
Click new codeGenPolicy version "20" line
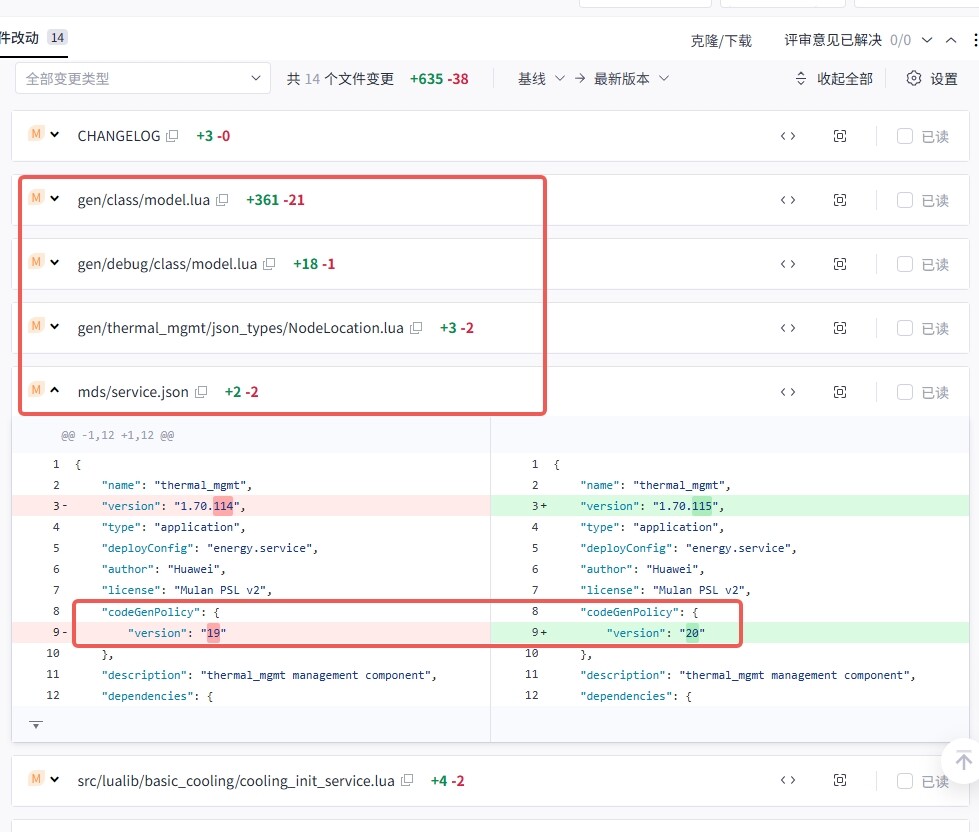click(730, 632)
